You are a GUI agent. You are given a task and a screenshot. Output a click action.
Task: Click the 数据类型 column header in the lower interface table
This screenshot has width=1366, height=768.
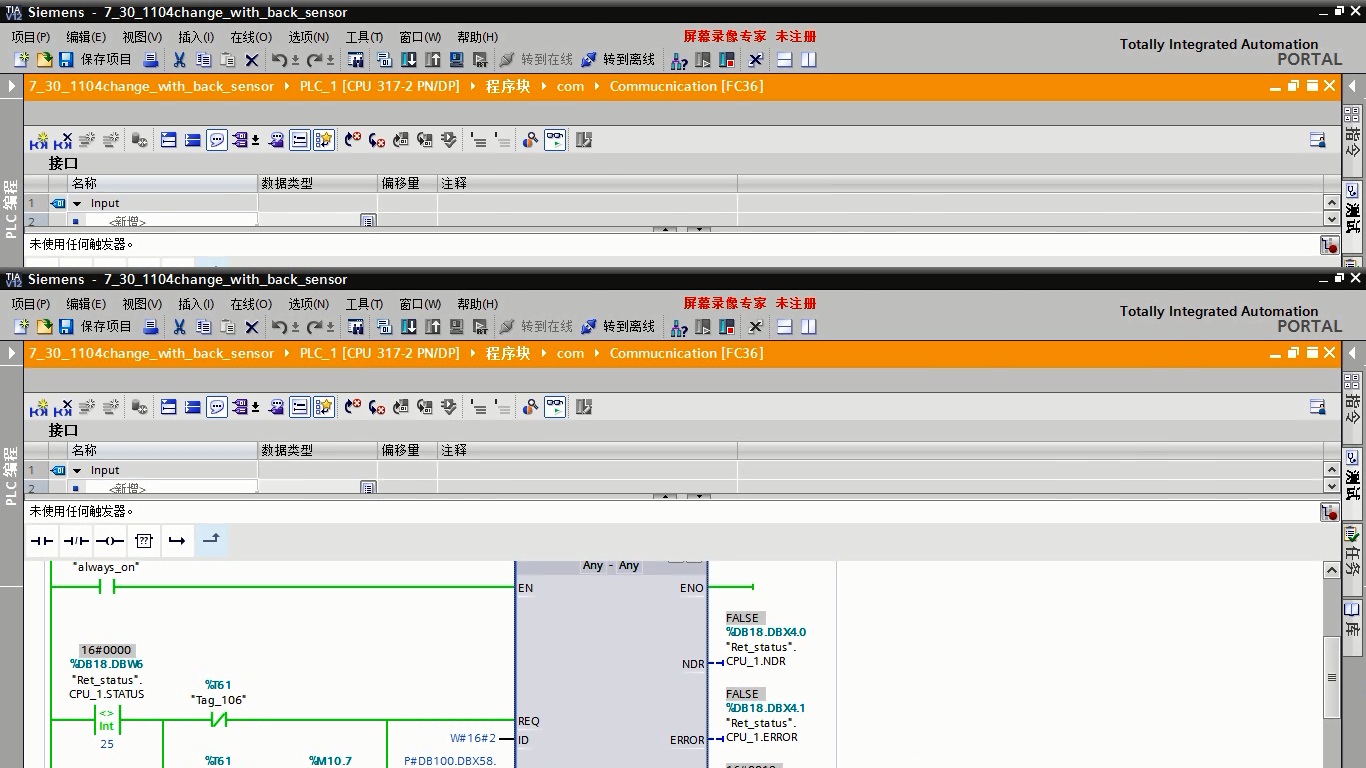coord(317,450)
